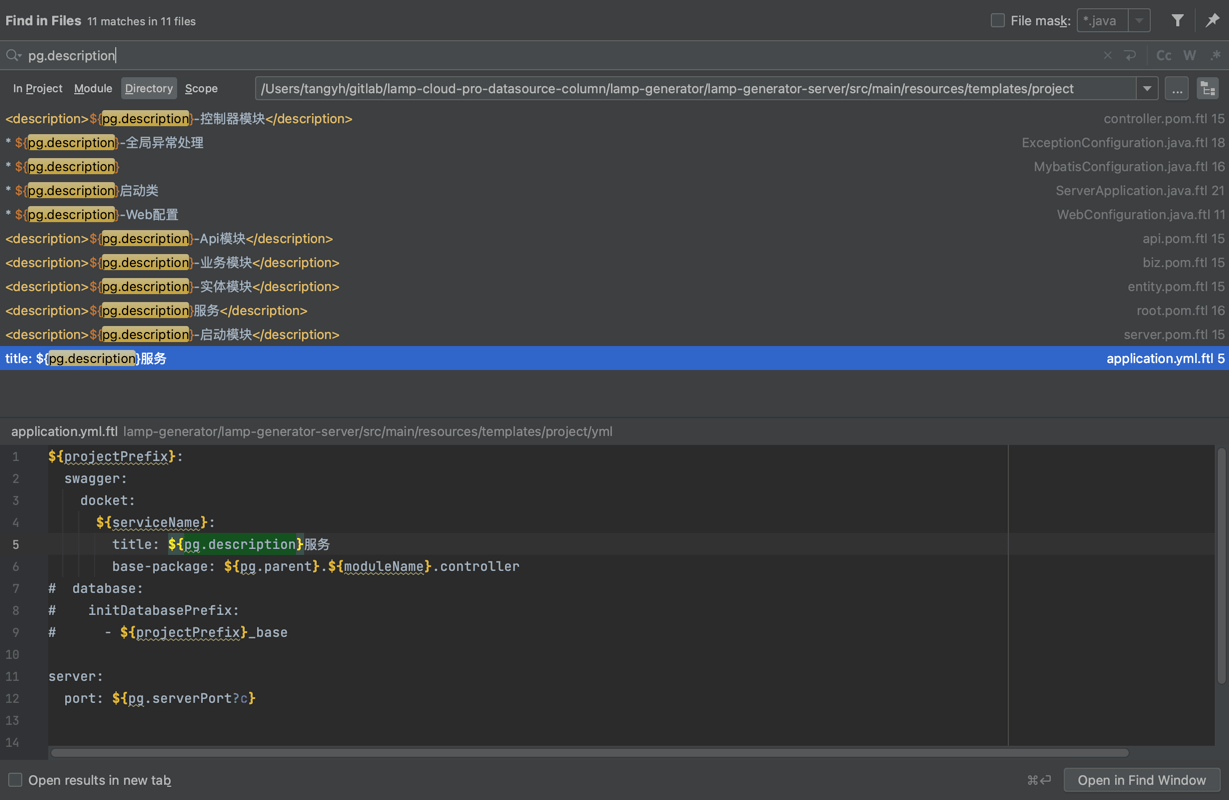Image resolution: width=1229 pixels, height=800 pixels.
Task: Open the search filter options funnel icon
Action: pos(1177,21)
